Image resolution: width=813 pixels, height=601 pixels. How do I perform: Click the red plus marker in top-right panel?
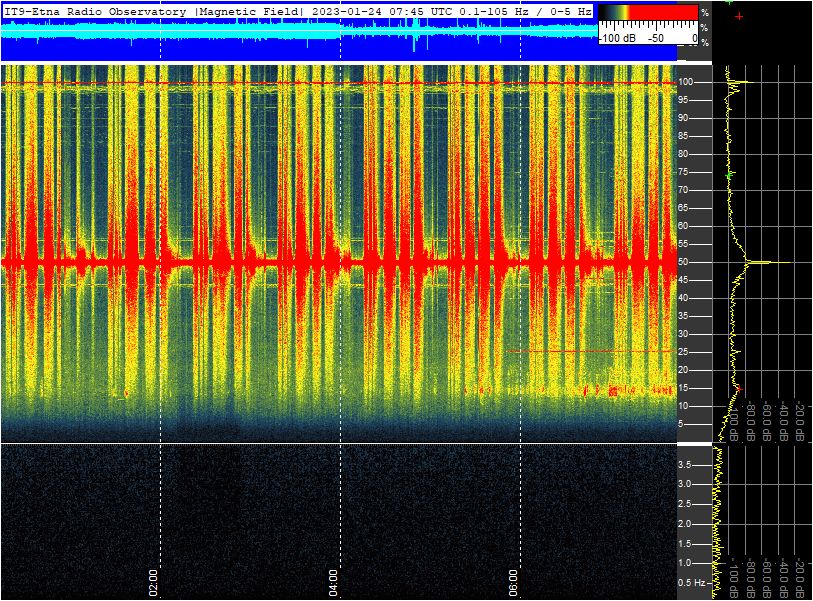[739, 17]
